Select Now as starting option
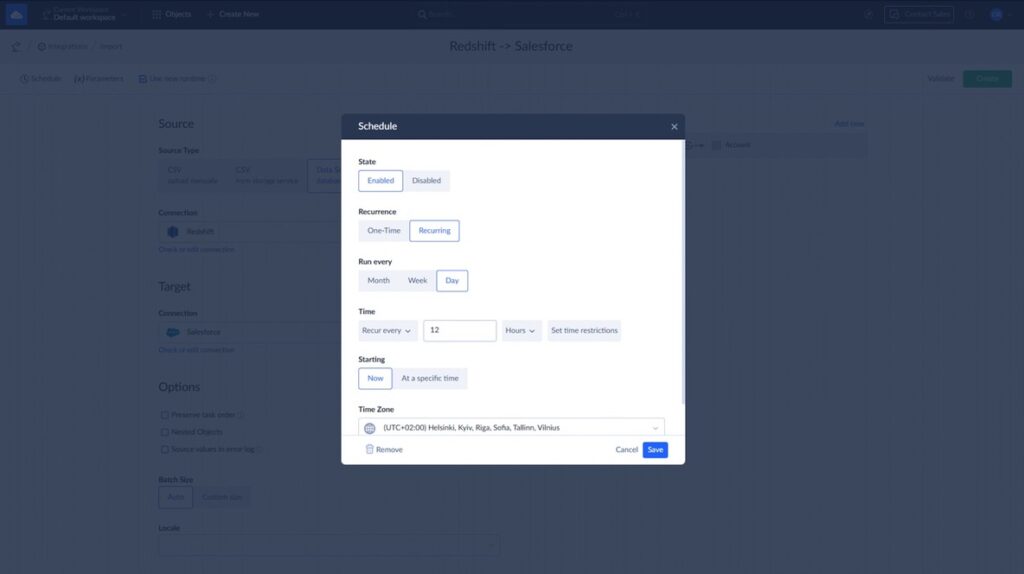 (x=375, y=379)
